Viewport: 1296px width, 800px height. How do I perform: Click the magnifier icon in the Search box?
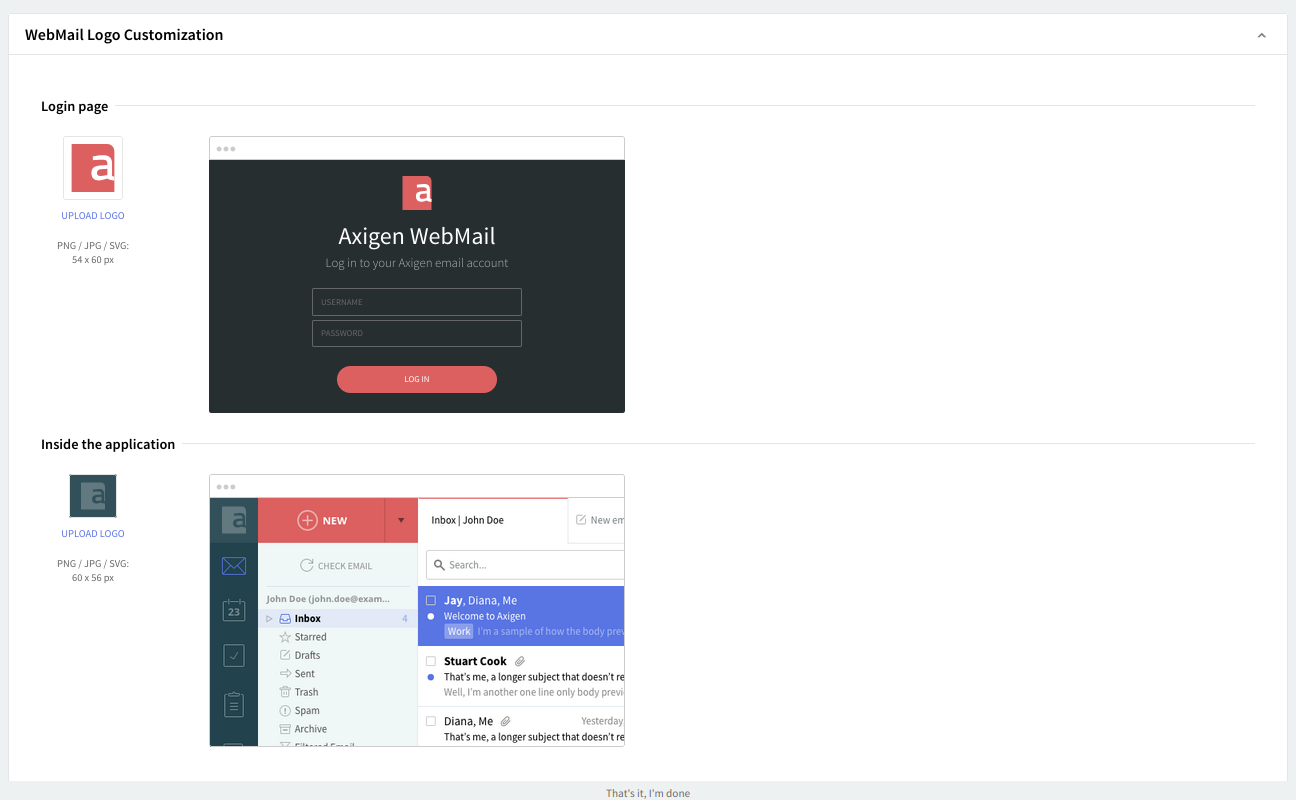tap(439, 565)
